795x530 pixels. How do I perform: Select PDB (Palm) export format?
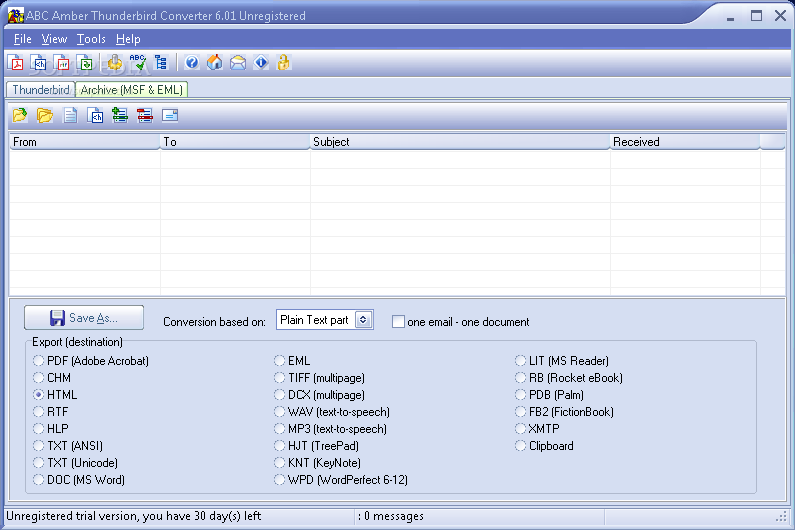[x=549, y=395]
